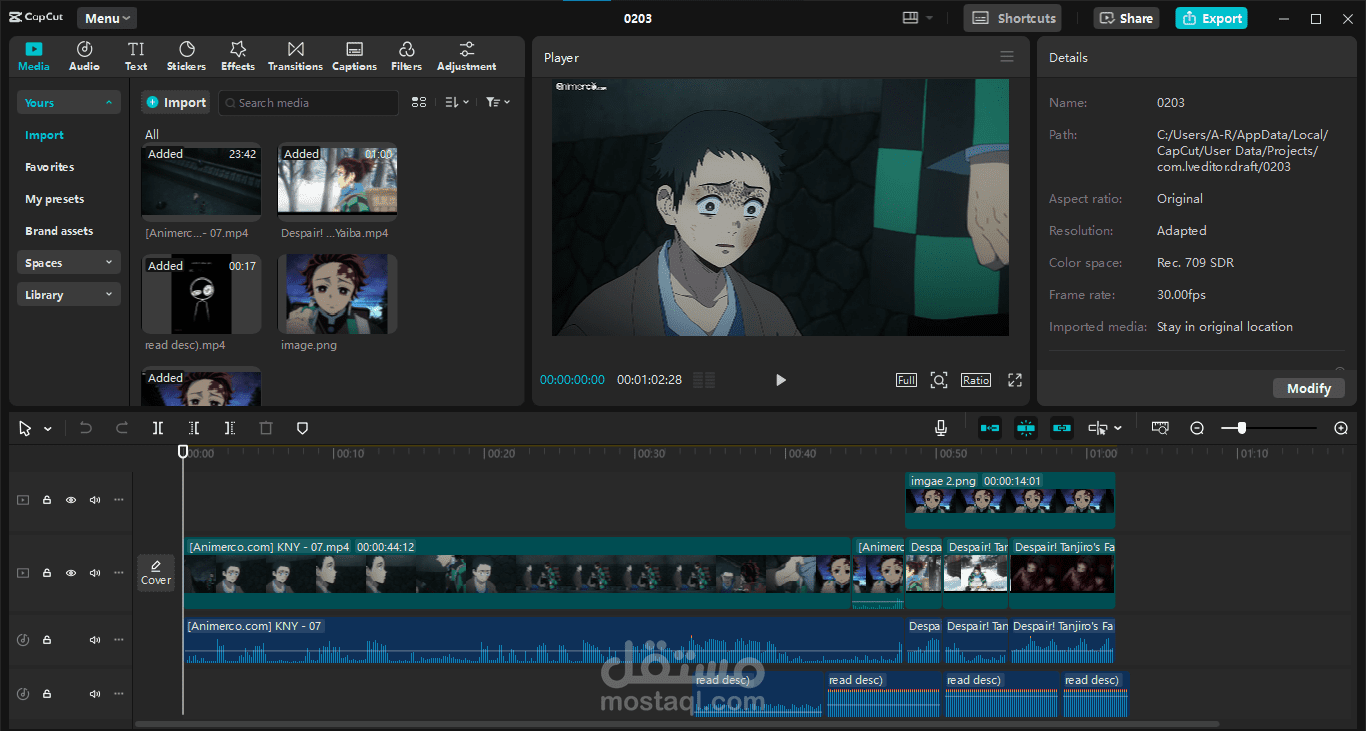Viewport: 1366px width, 731px height.
Task: Open the CapCut Menu dropdown
Action: coord(106,18)
